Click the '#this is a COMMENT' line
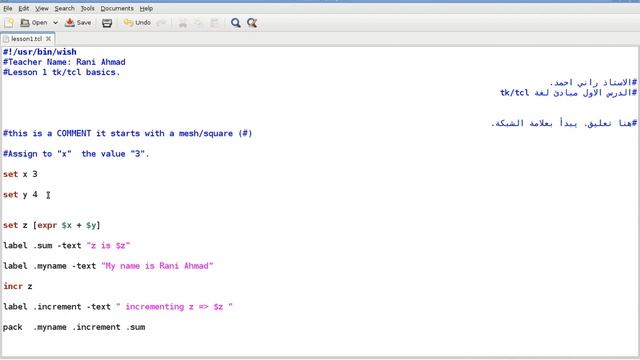 tap(127, 133)
